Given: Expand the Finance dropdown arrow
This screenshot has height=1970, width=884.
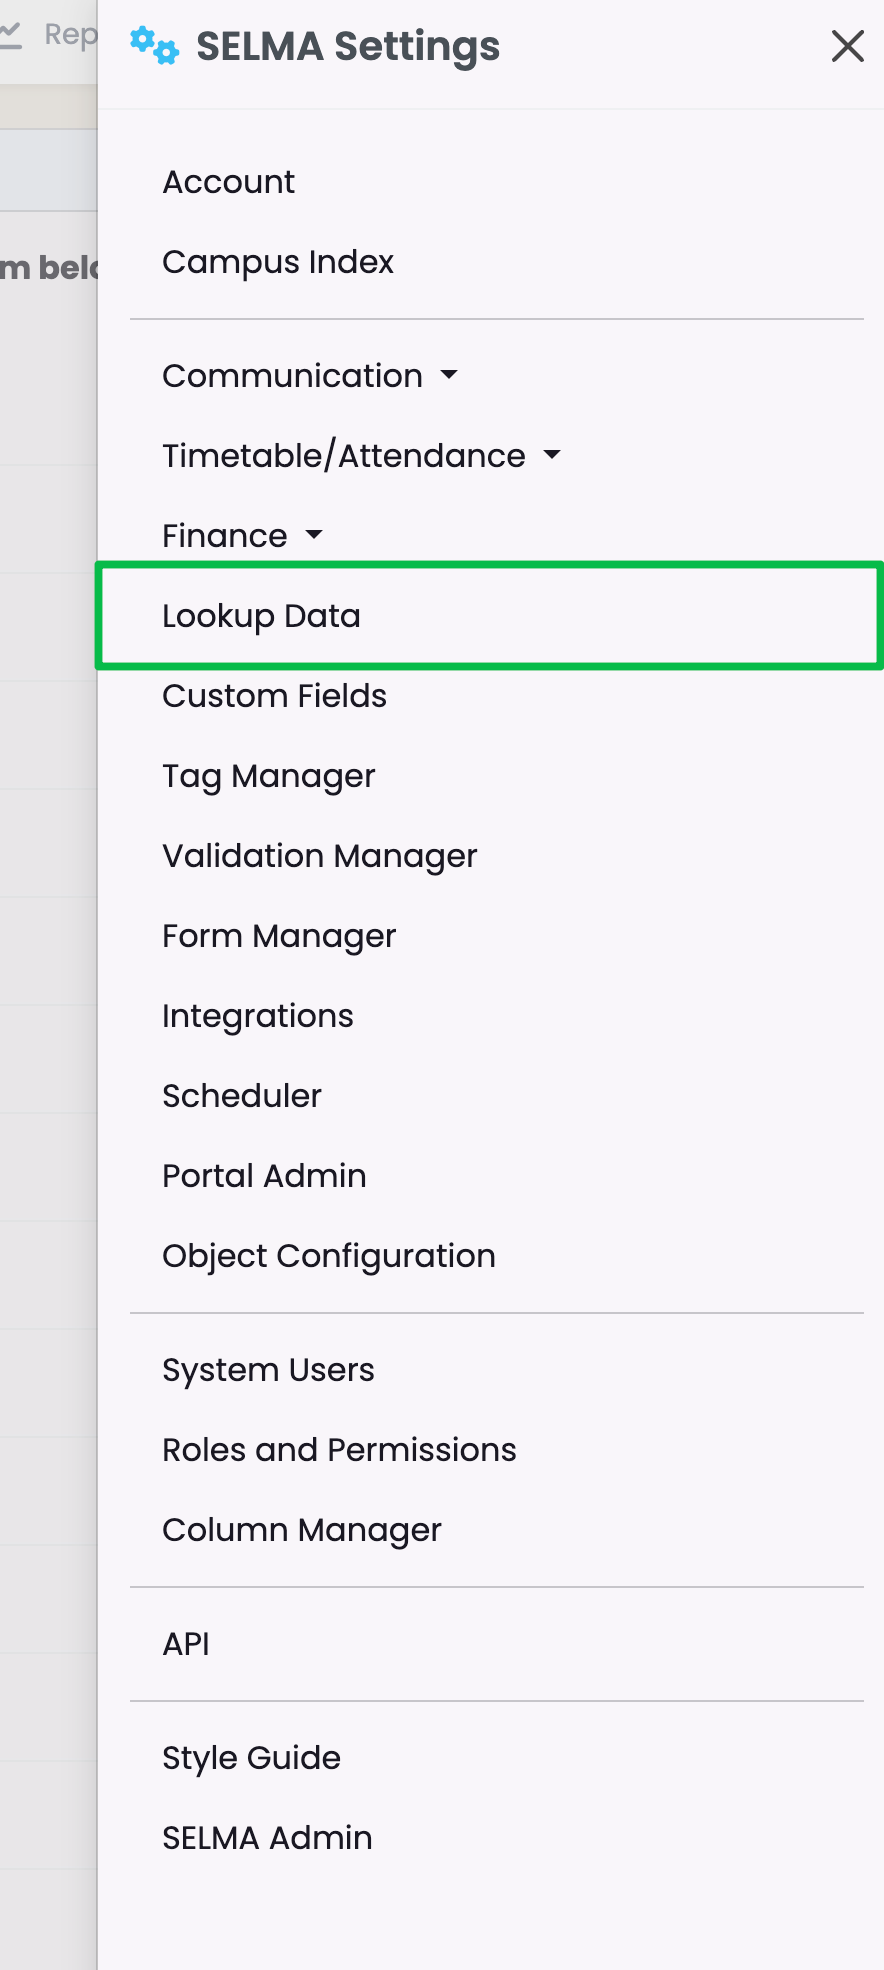Looking at the screenshot, I should tap(314, 535).
